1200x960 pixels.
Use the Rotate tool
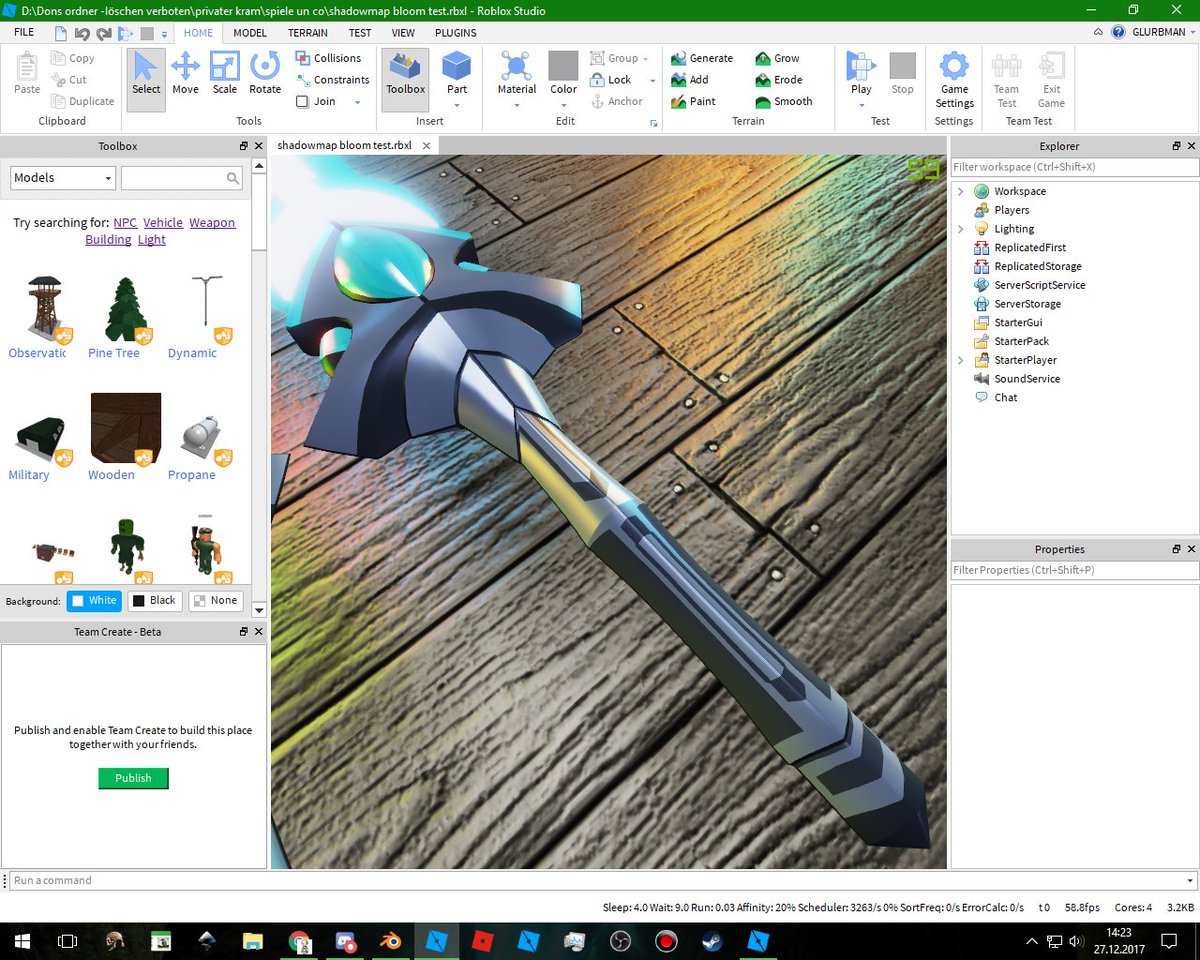265,75
